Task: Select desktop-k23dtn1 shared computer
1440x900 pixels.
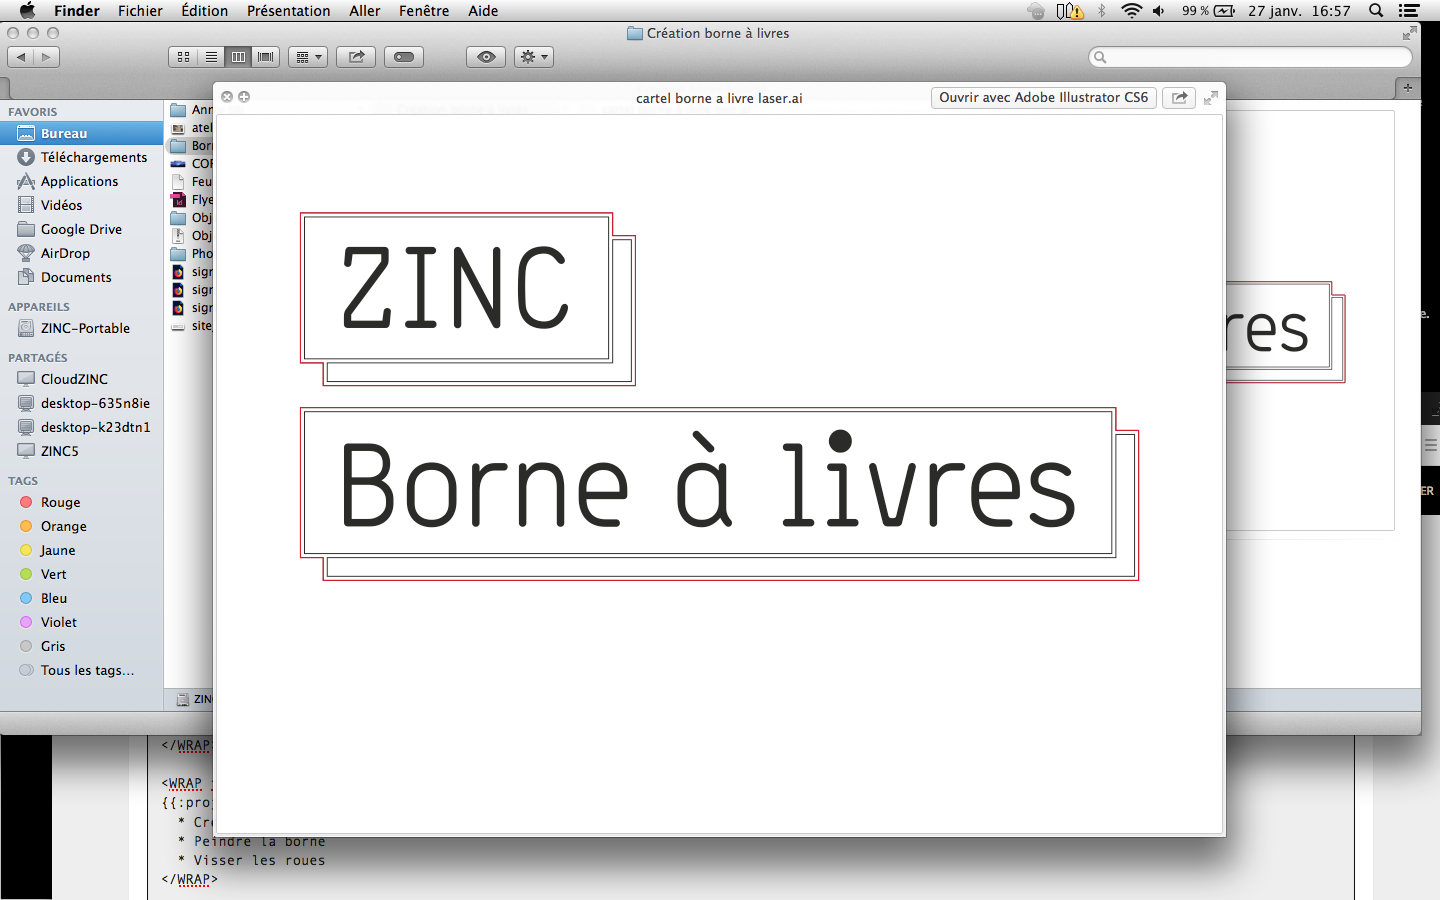Action: click(81, 427)
